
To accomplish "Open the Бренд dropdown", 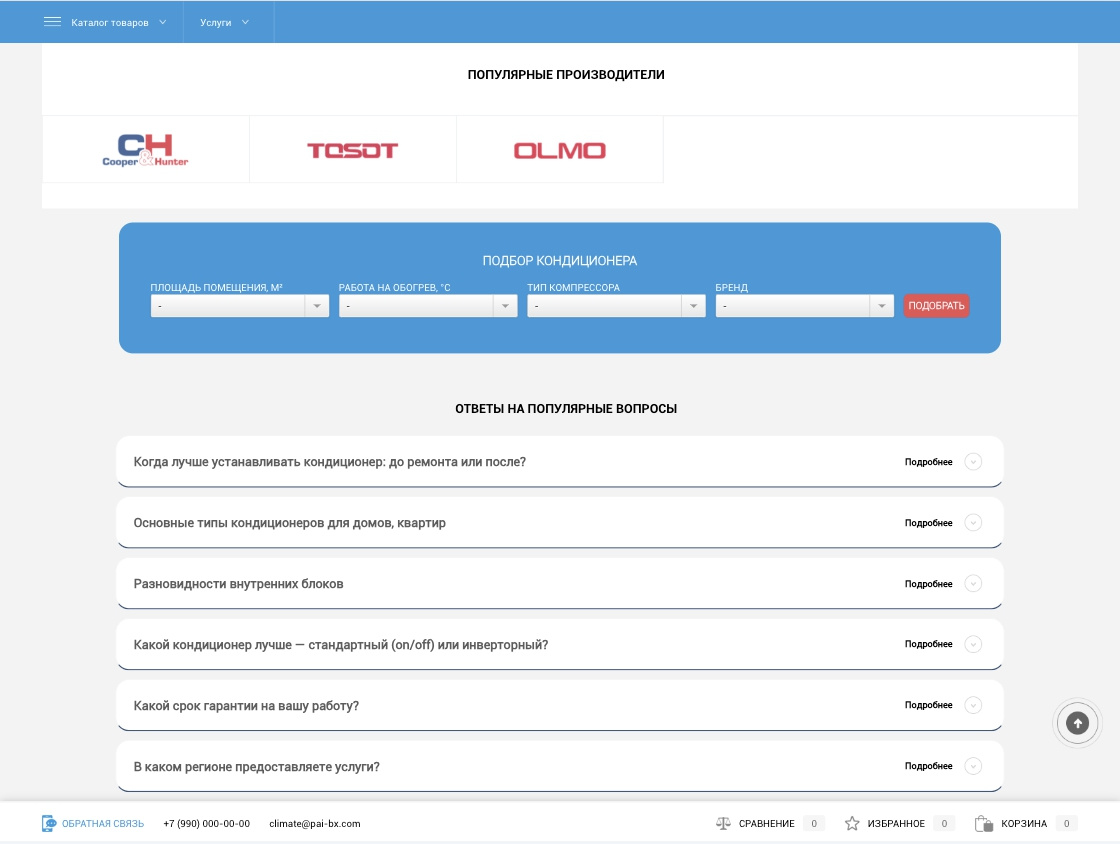I will tap(804, 306).
